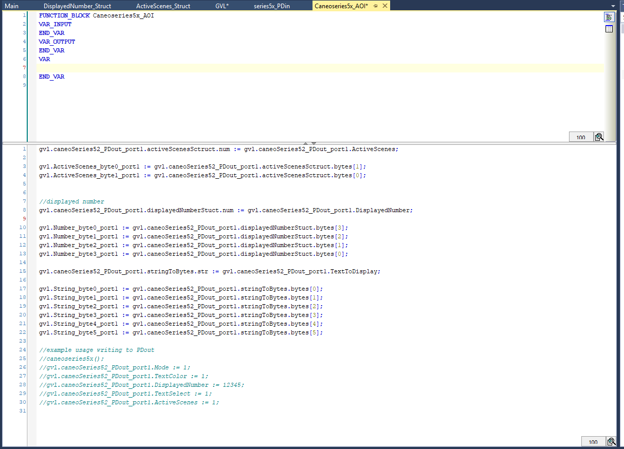This screenshot has height=449, width=624.
Task: Pin the Caneoseries5x_AOI tab
Action: point(375,6)
